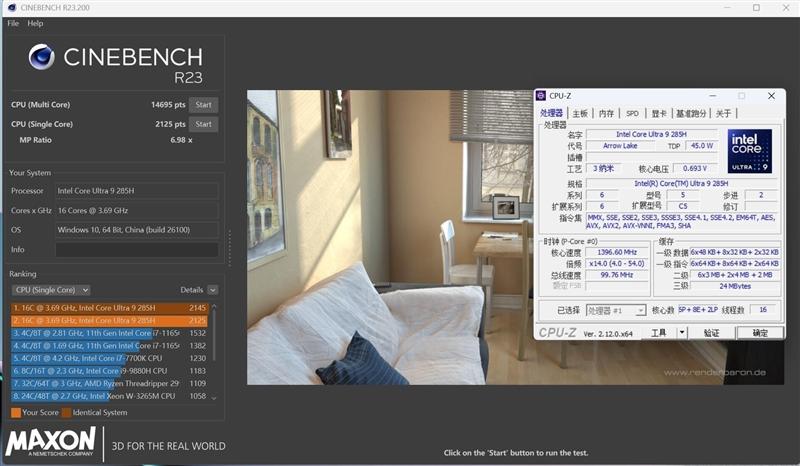Switch to the 内存 tab in CPU-Z
The height and width of the screenshot is (466, 800).
606,114
